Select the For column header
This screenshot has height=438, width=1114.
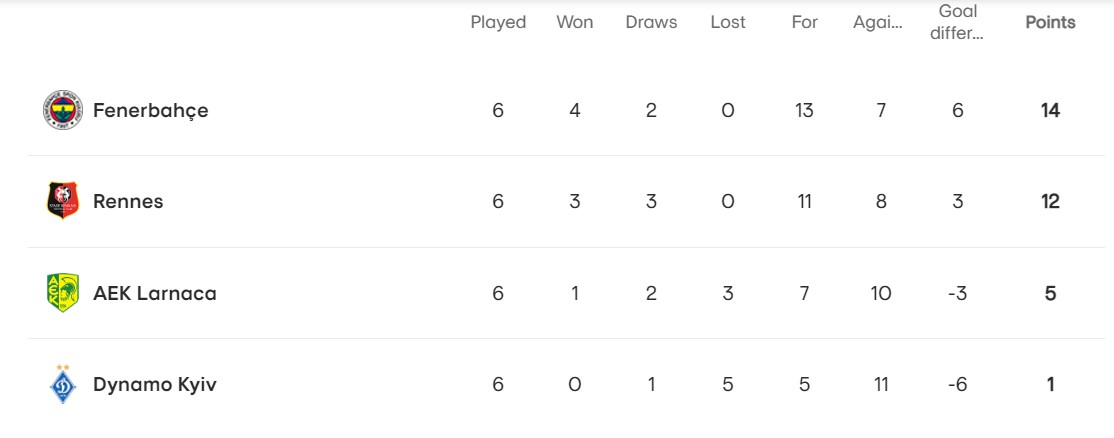pos(805,23)
